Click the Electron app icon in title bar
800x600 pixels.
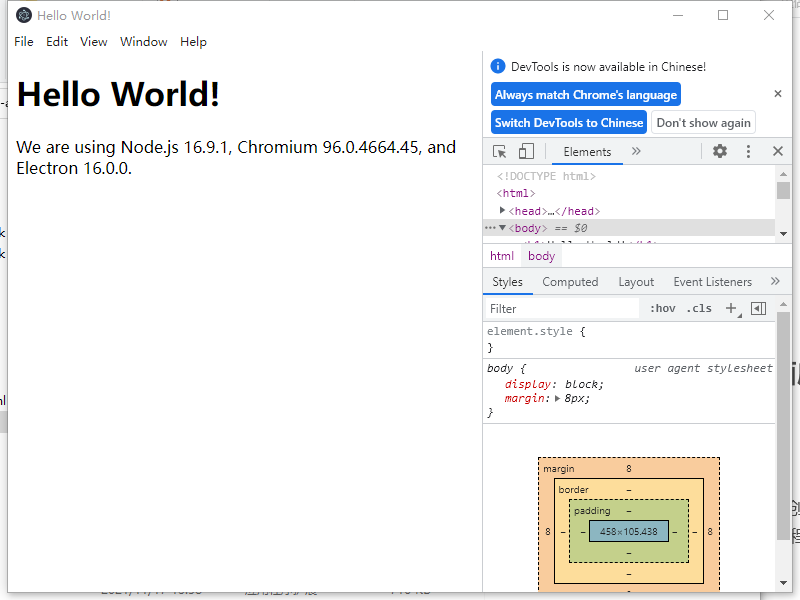(23, 15)
